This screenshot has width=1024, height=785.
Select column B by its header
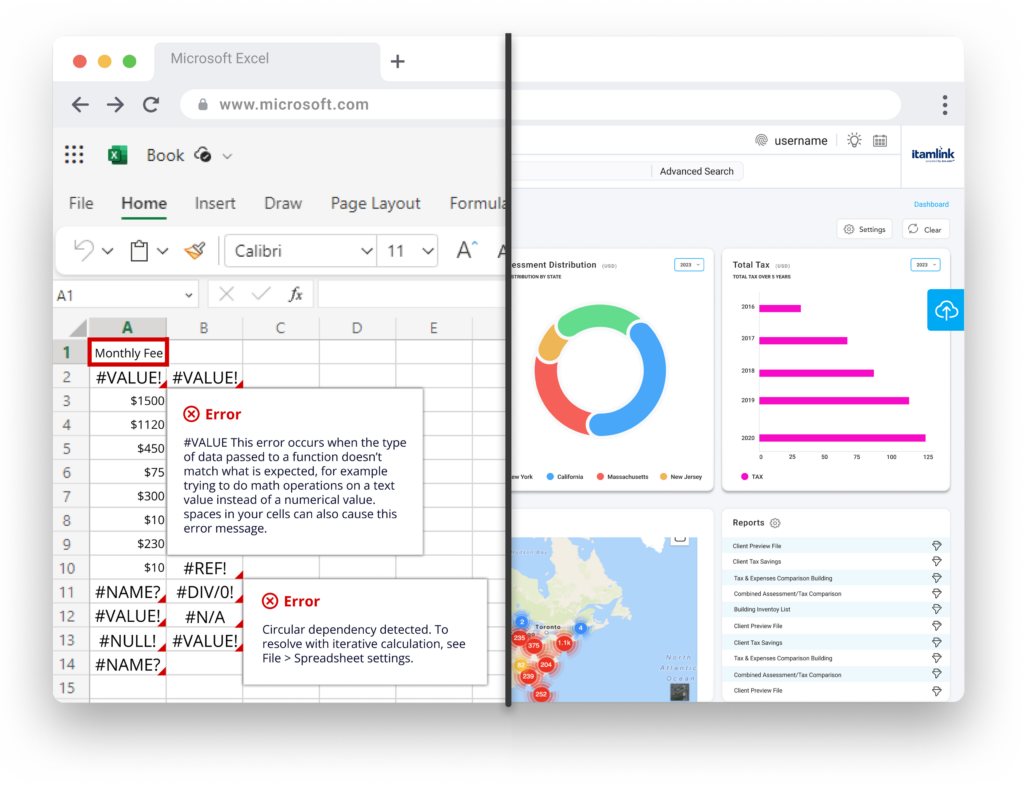pos(204,328)
